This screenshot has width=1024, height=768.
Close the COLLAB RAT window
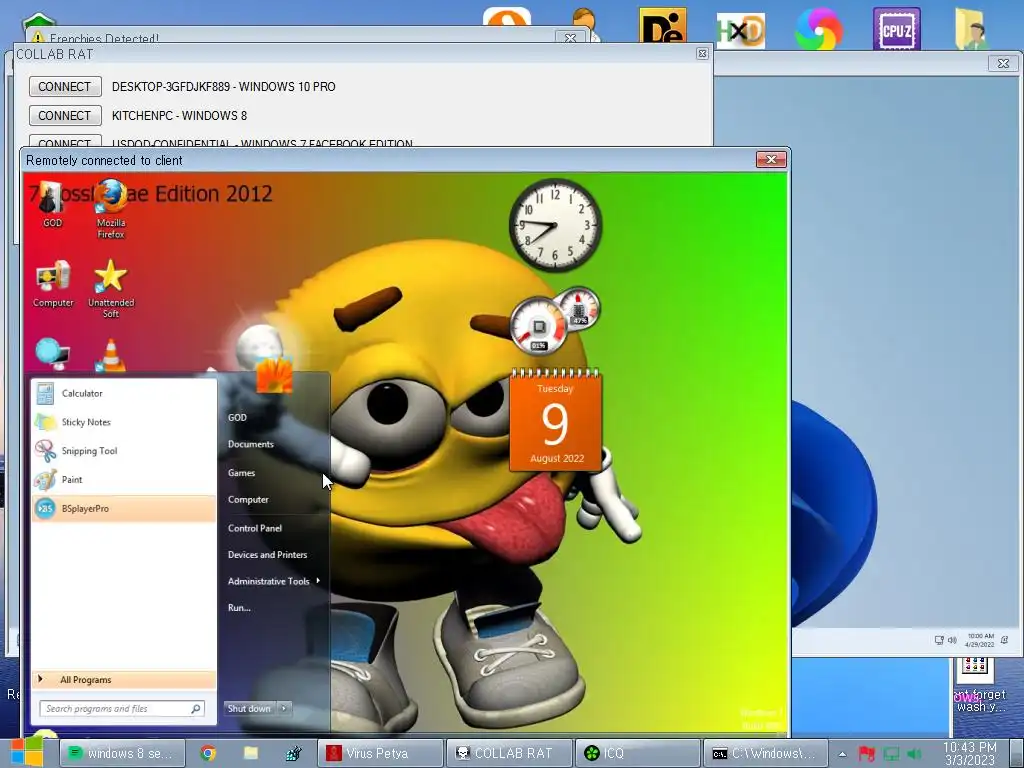pyautogui.click(x=702, y=54)
